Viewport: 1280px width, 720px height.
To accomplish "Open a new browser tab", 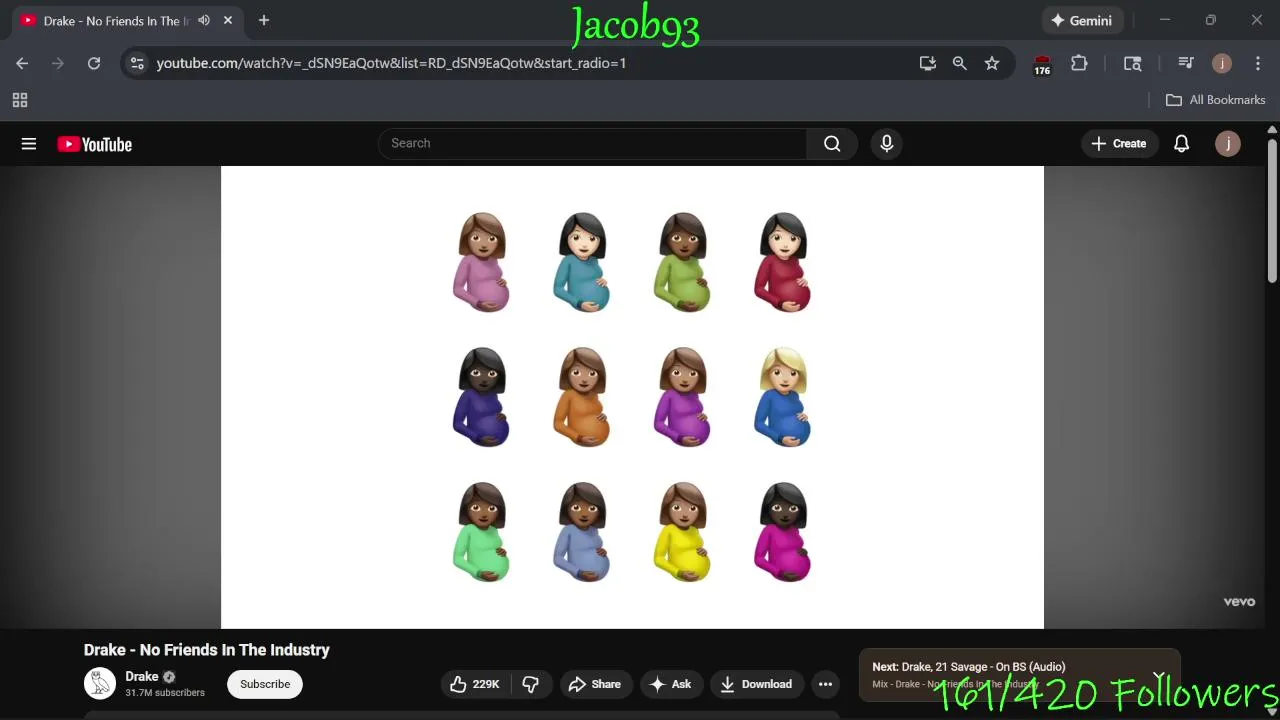I will 263,20.
